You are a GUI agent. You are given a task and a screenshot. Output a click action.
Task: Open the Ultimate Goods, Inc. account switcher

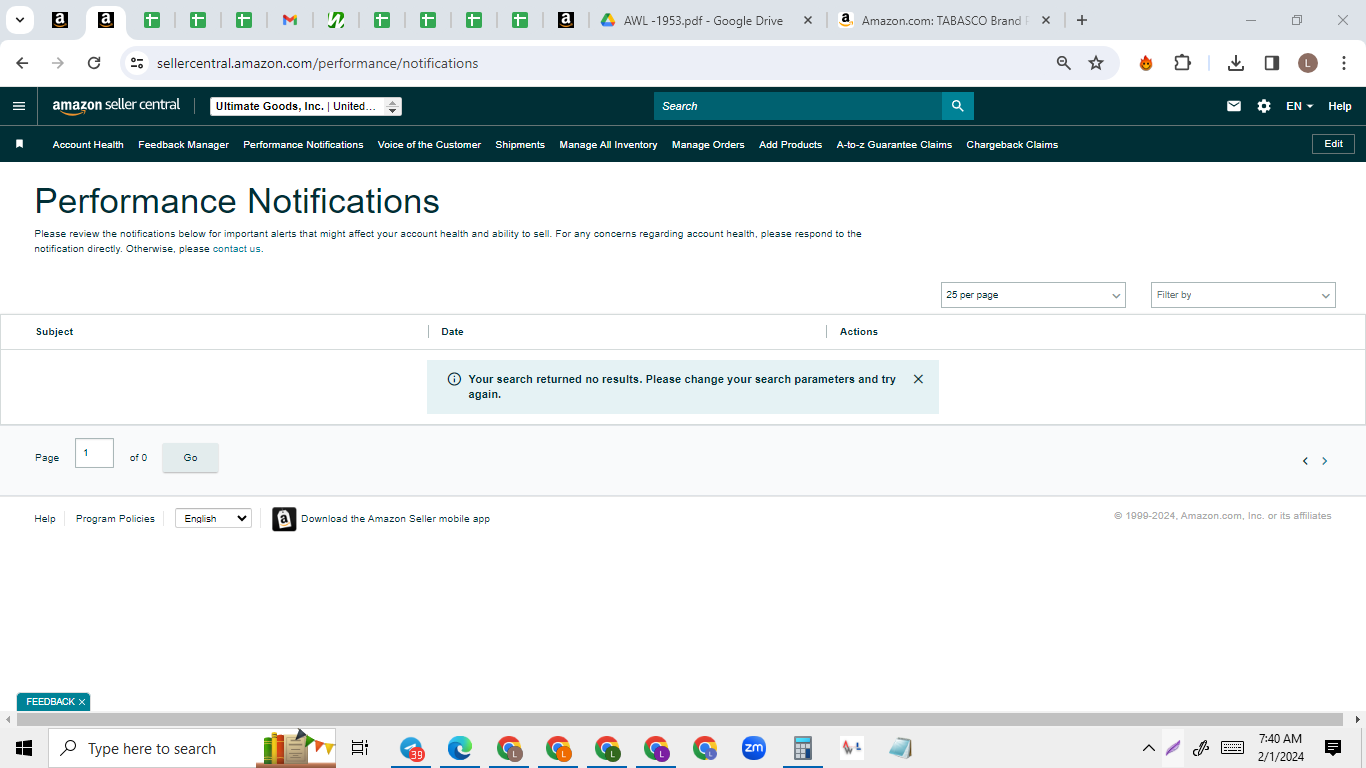pos(306,106)
